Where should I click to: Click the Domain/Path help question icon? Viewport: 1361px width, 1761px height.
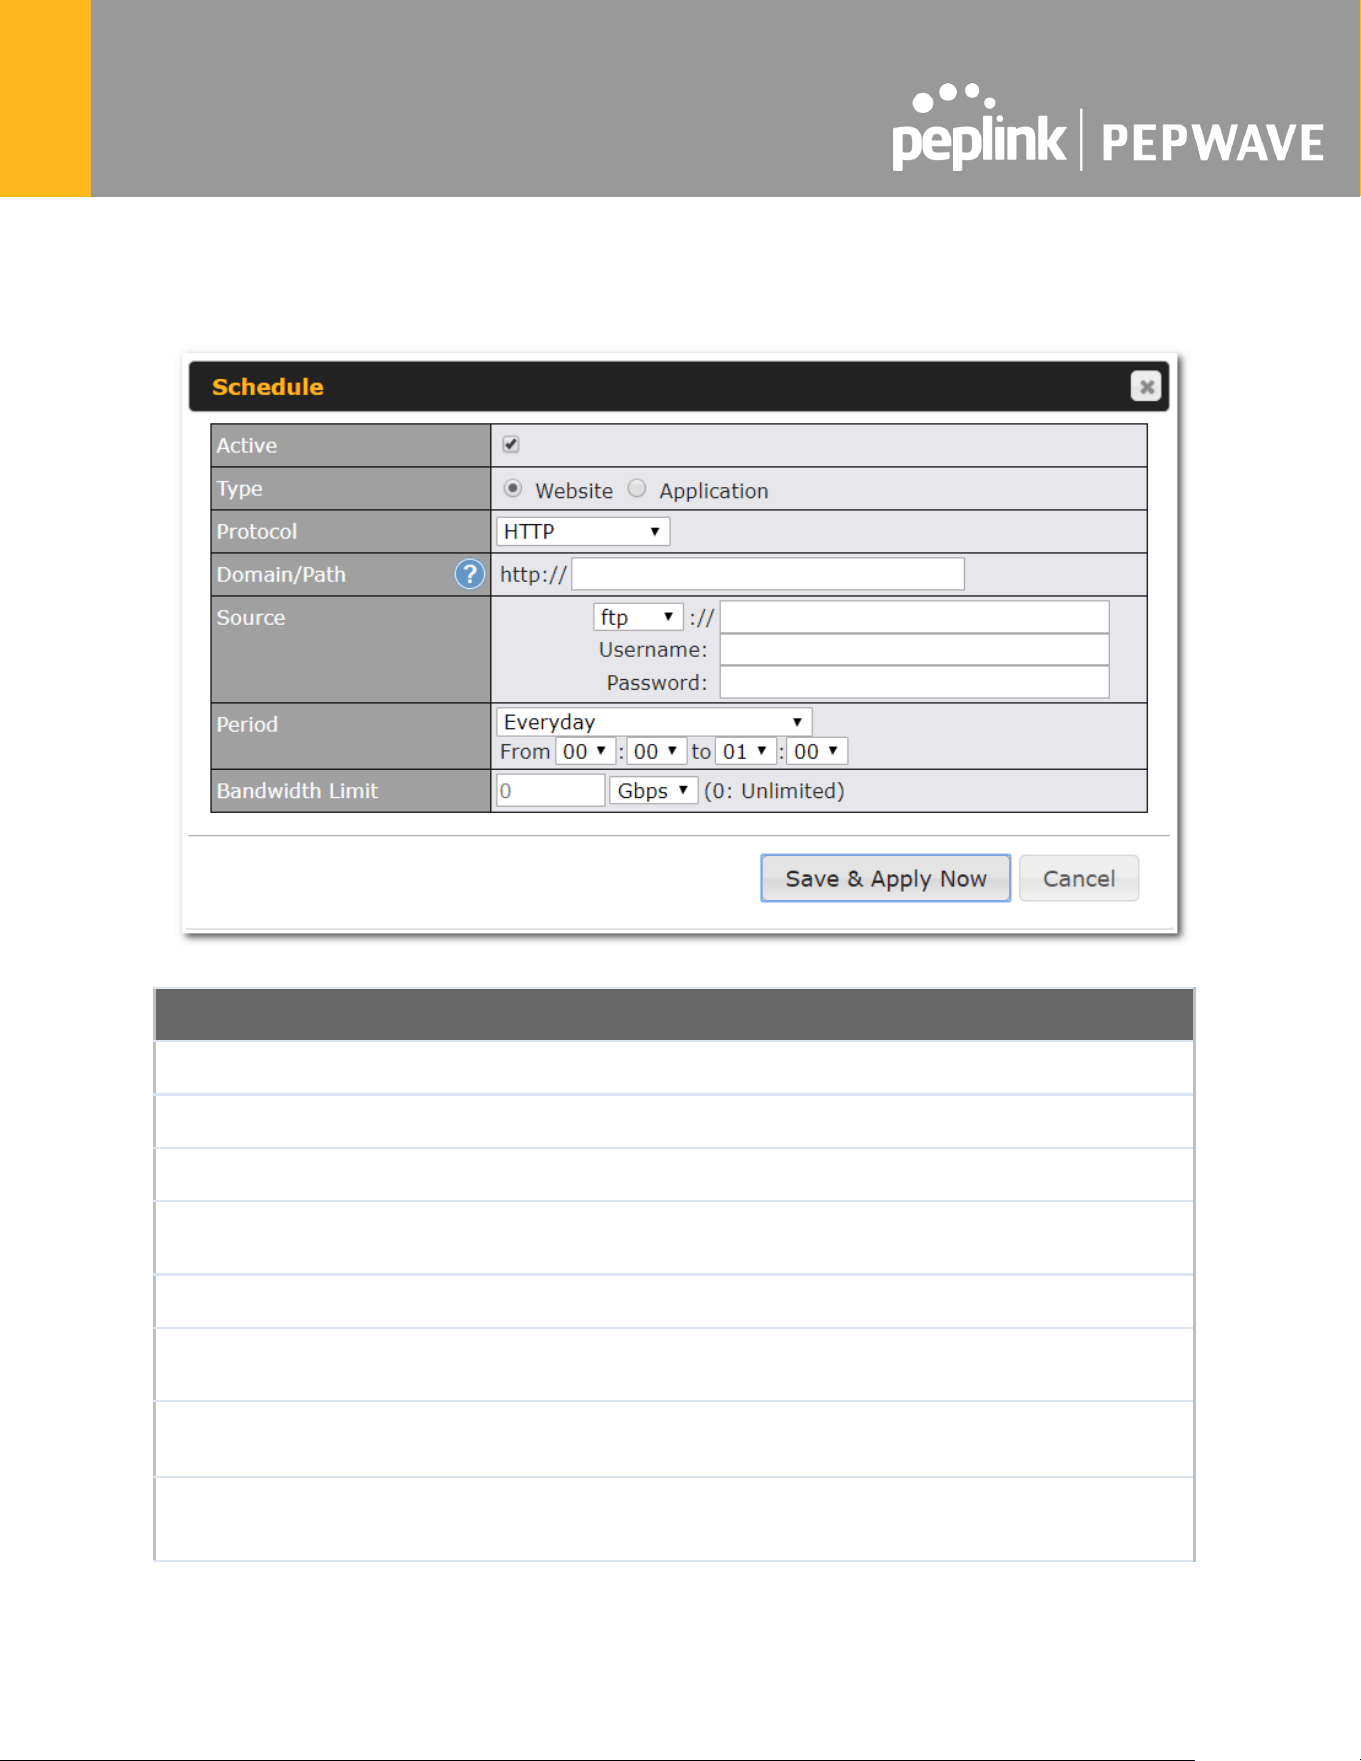pyautogui.click(x=469, y=574)
